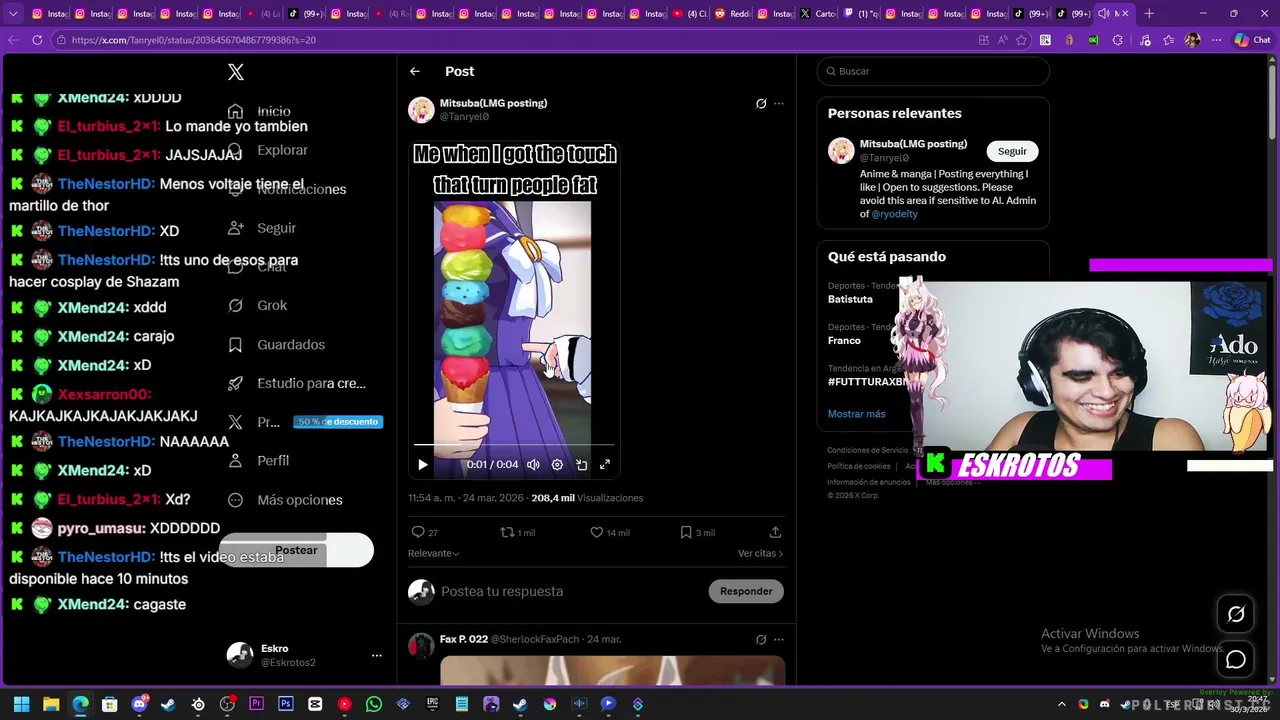Viewport: 1280px width, 720px height.
Task: Click the reply icon with 27
Action: click(425, 532)
